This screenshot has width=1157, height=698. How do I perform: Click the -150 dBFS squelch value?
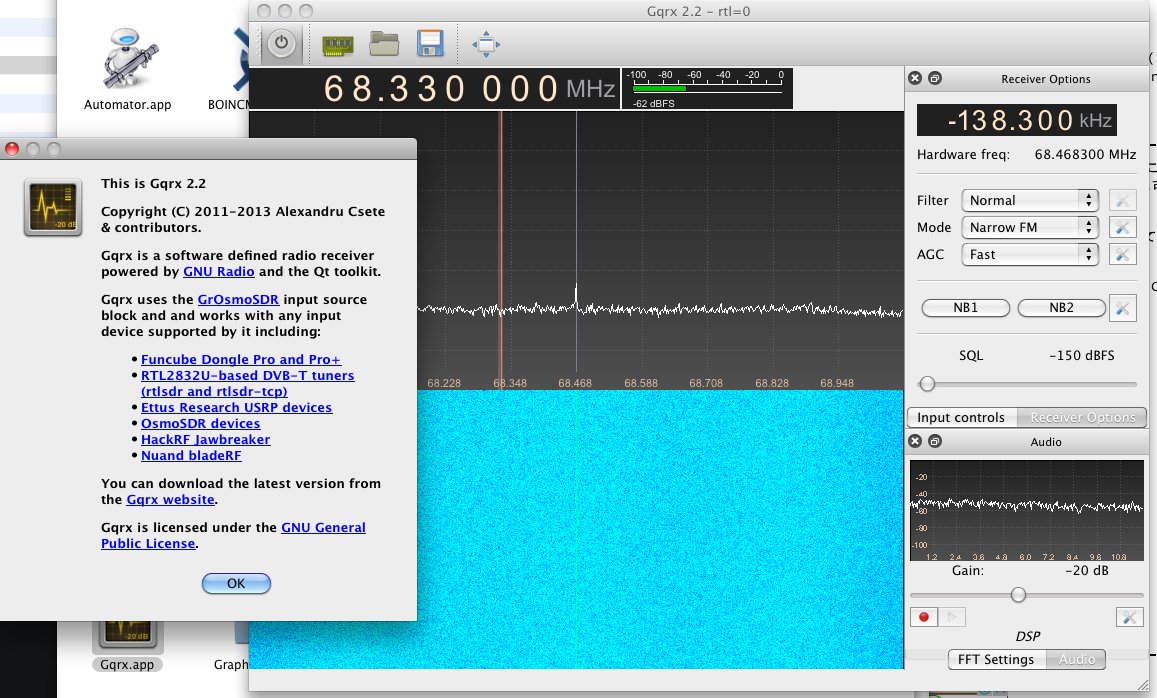[x=1081, y=356]
